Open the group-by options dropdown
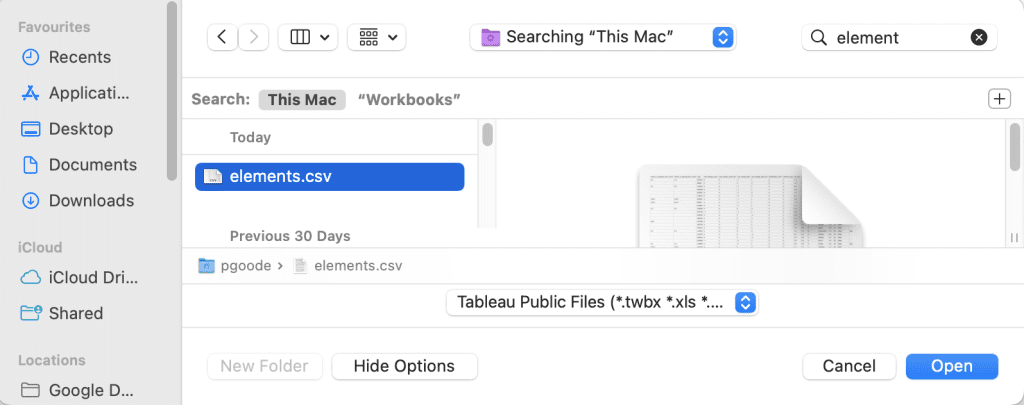 coord(377,37)
